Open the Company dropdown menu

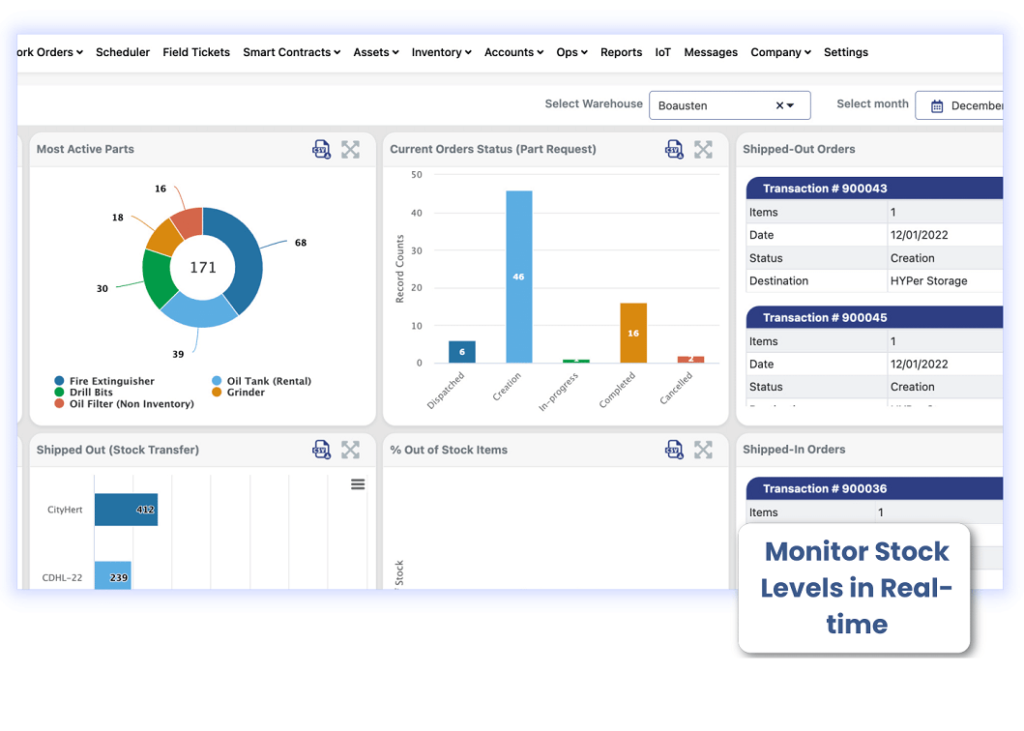point(780,52)
